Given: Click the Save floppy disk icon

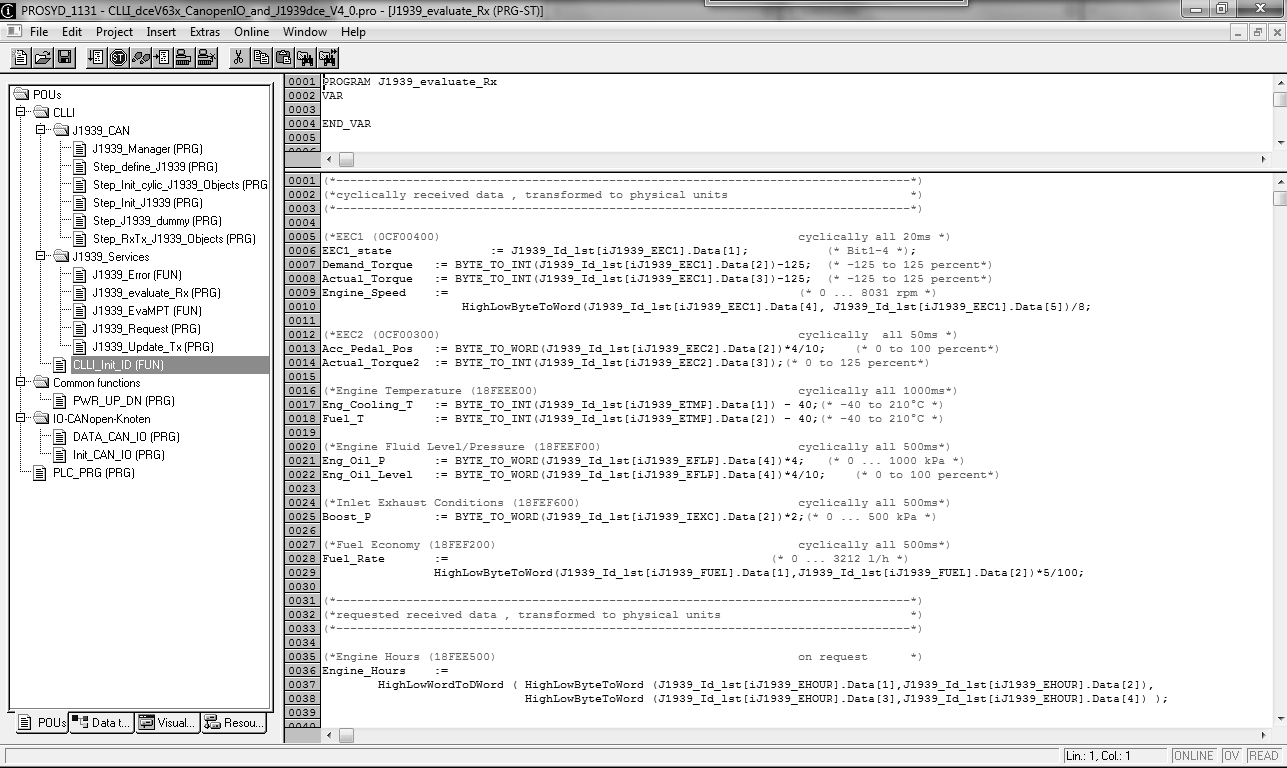Looking at the screenshot, I should (64, 57).
